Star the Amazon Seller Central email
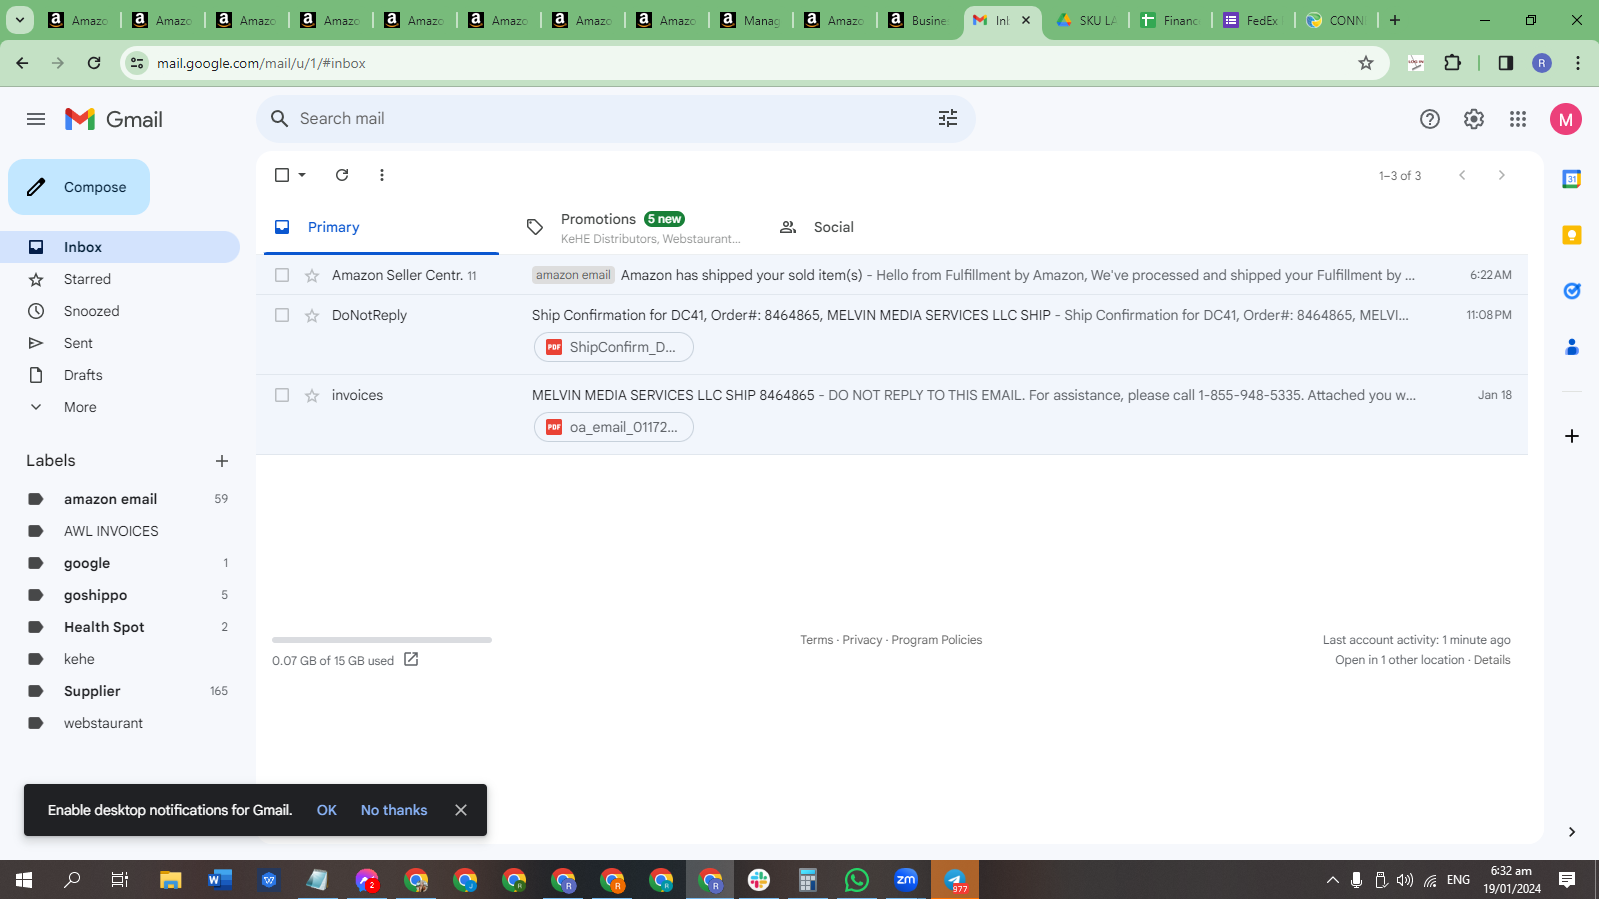The height and width of the screenshot is (899, 1599). [x=312, y=275]
